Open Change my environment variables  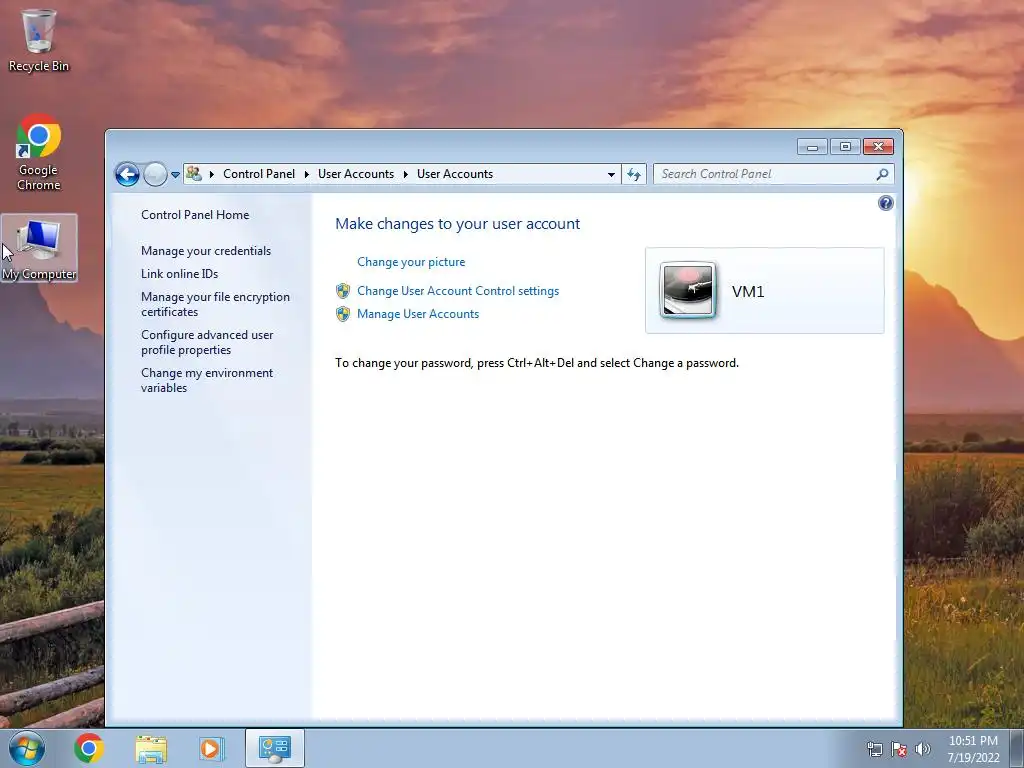[x=207, y=380]
